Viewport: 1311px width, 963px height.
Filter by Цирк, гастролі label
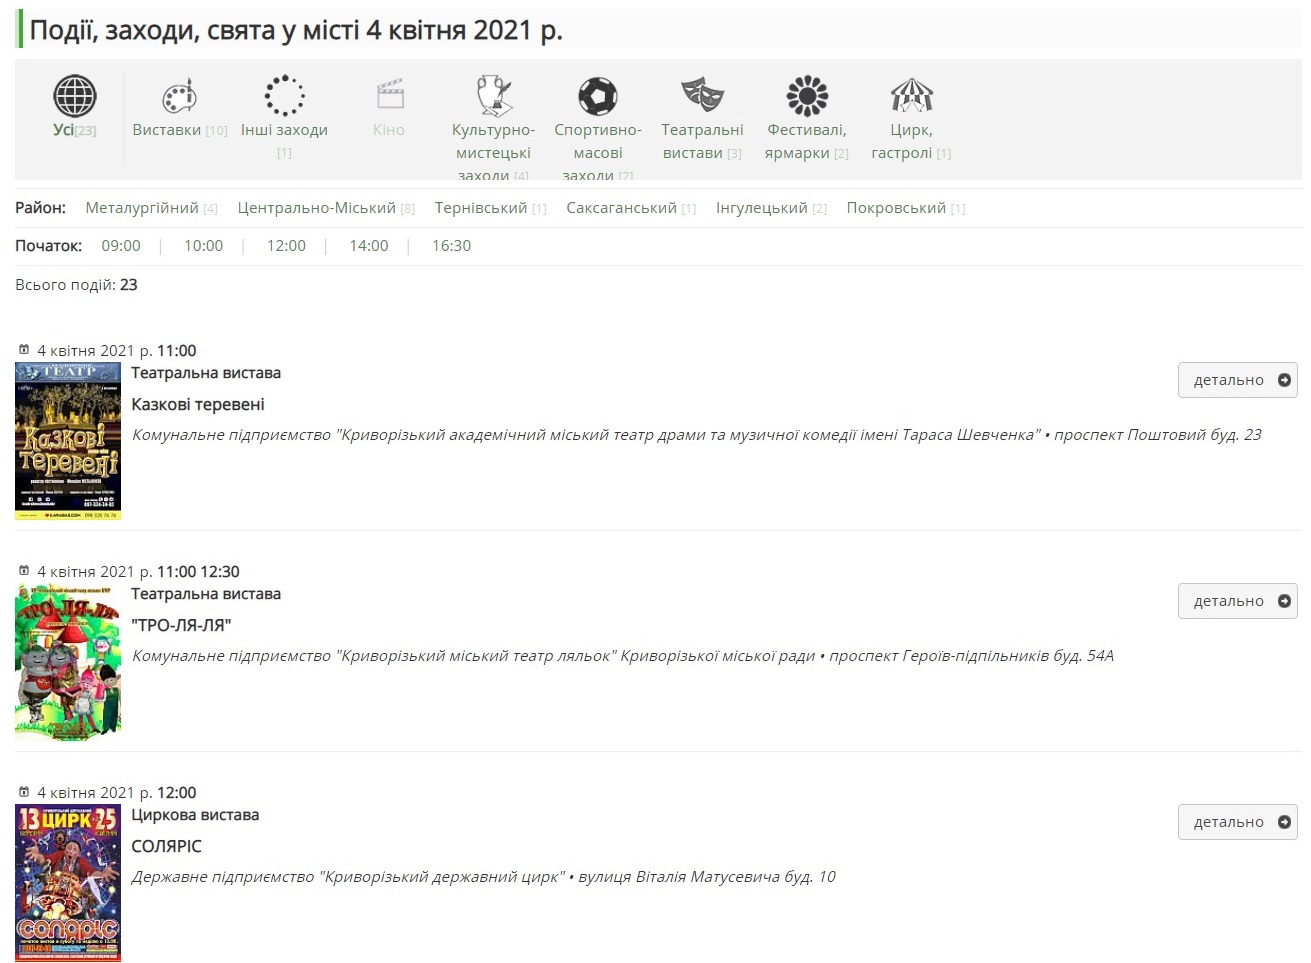point(911,141)
